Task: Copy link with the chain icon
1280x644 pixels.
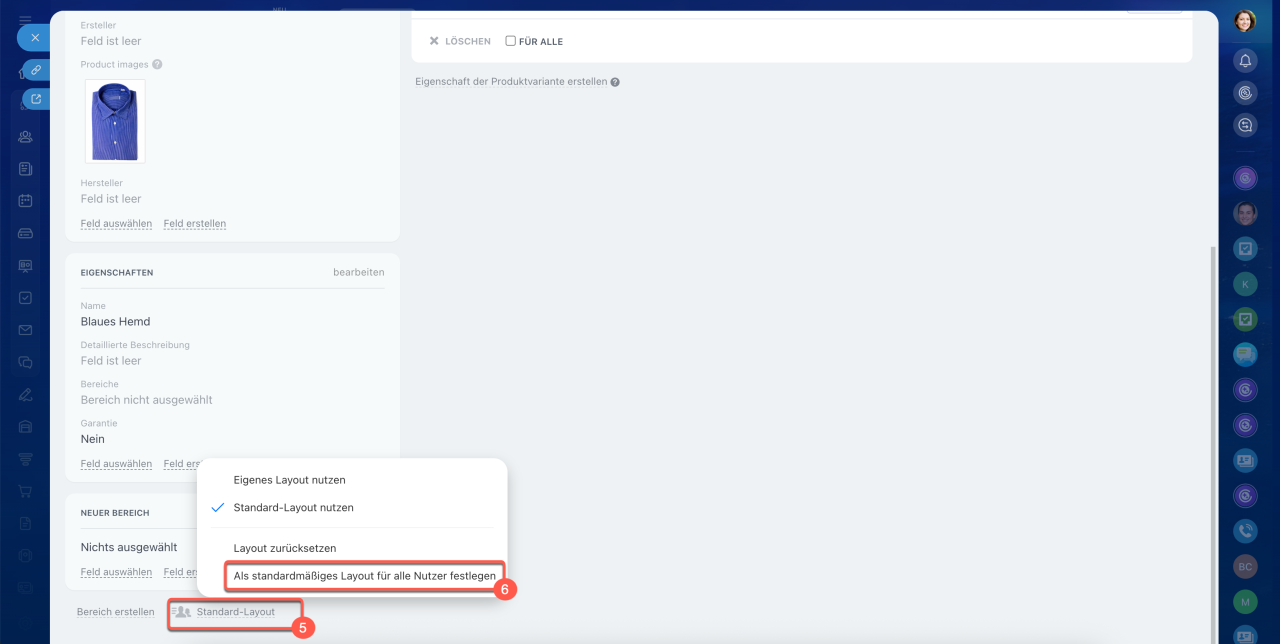Action: 36,70
